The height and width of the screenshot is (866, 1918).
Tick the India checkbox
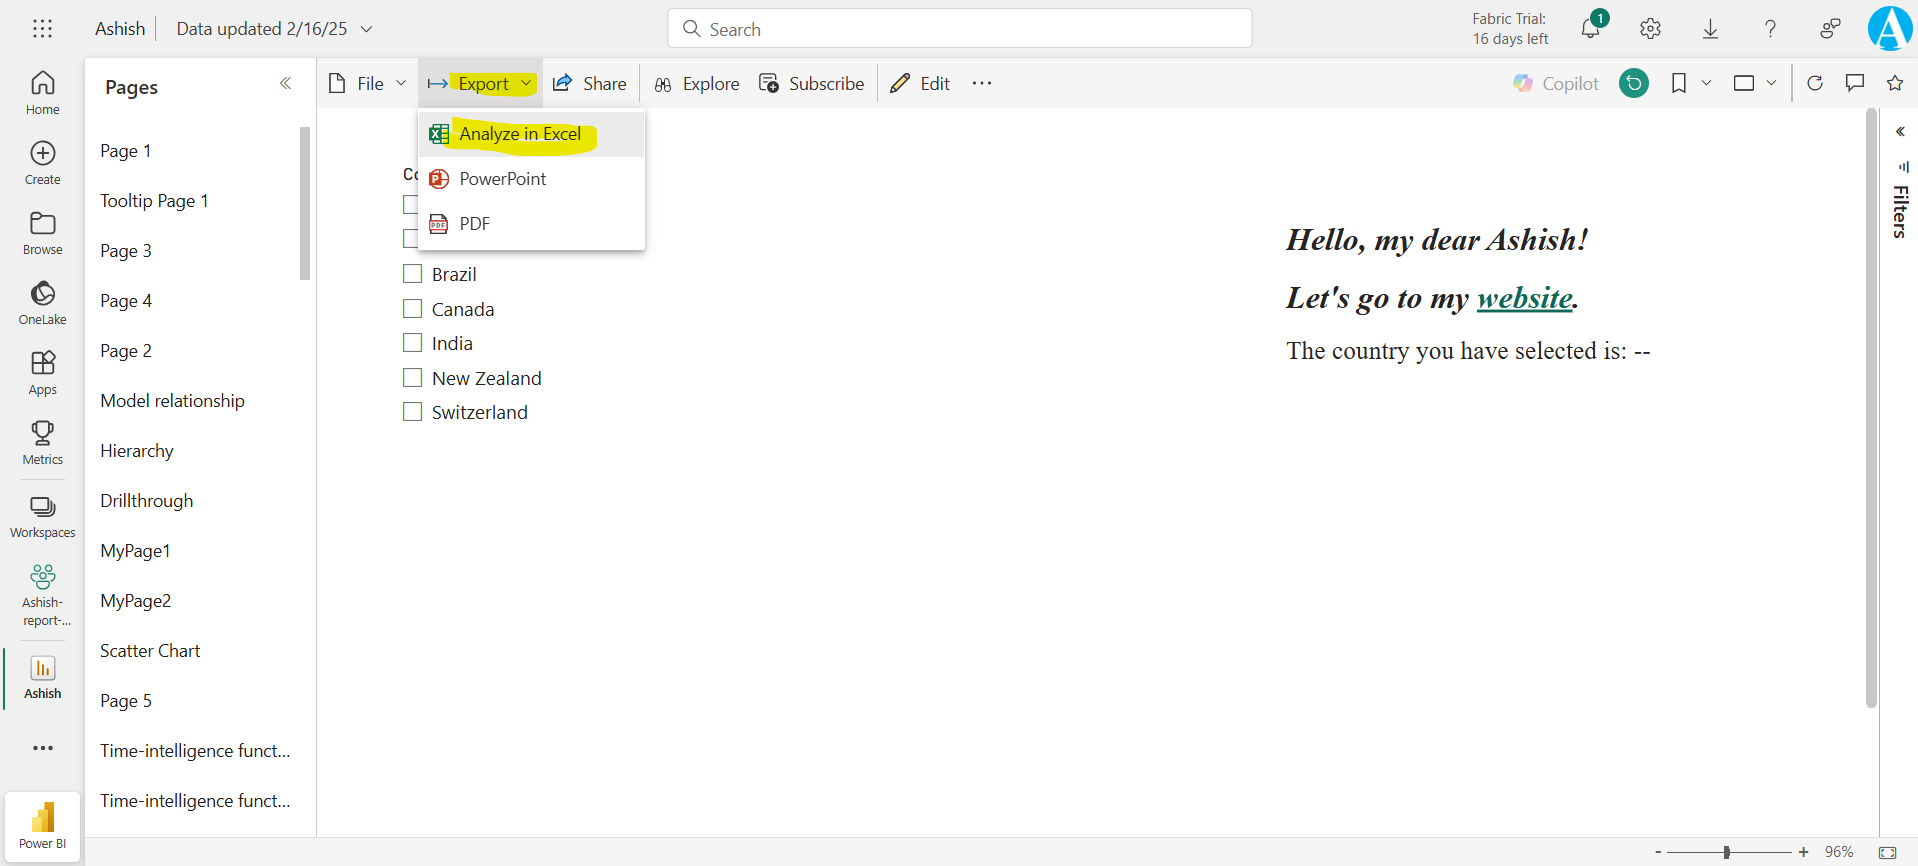(412, 343)
